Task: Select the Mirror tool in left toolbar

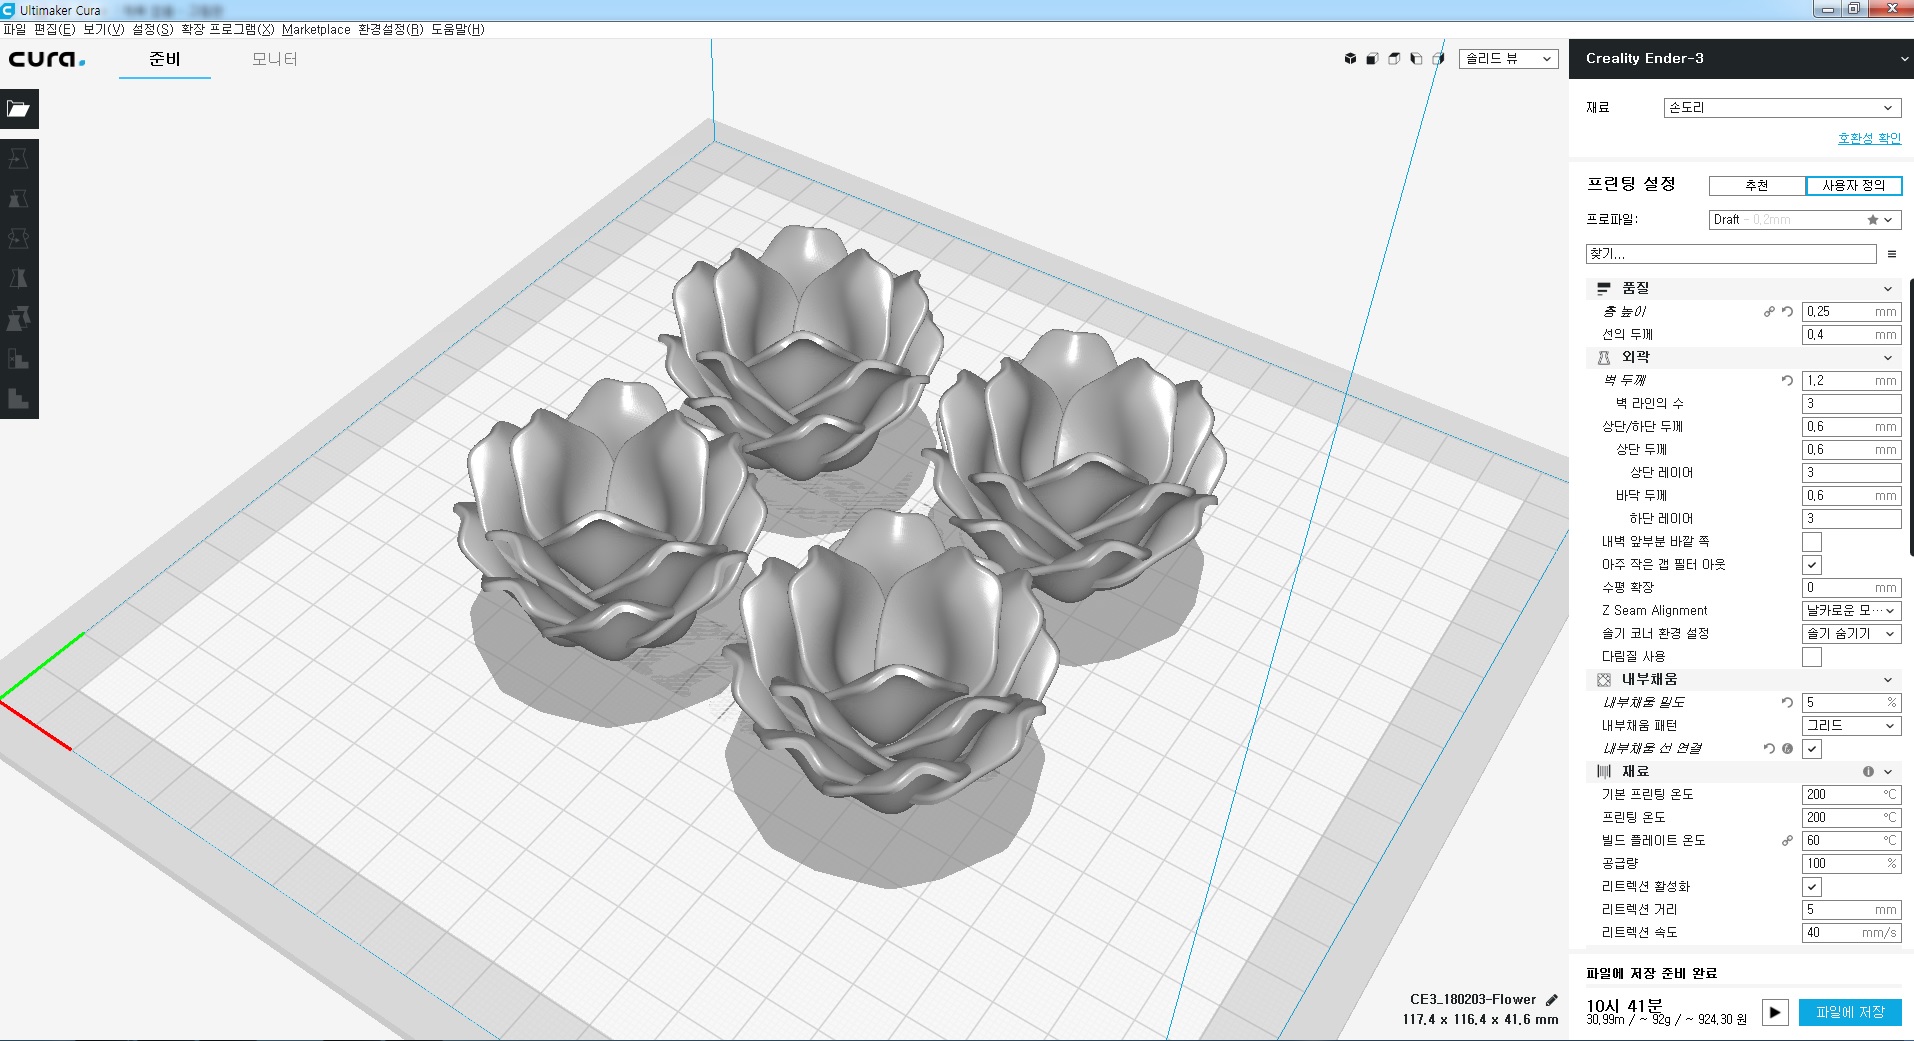Action: coord(19,278)
